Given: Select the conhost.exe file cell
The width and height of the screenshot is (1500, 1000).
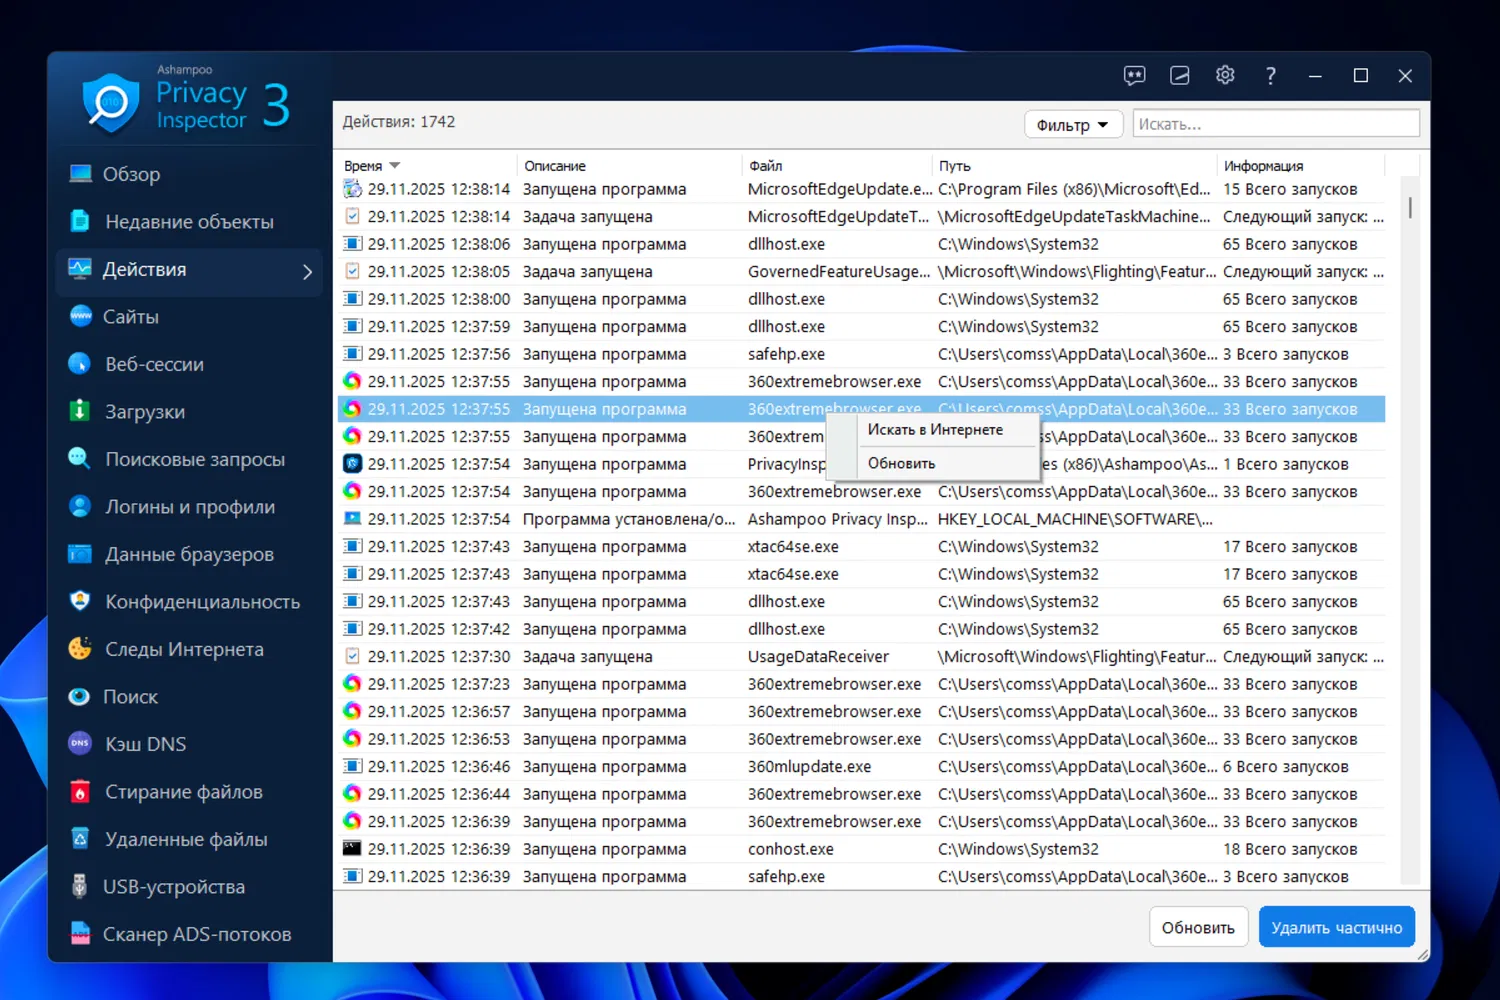Looking at the screenshot, I should 790,849.
